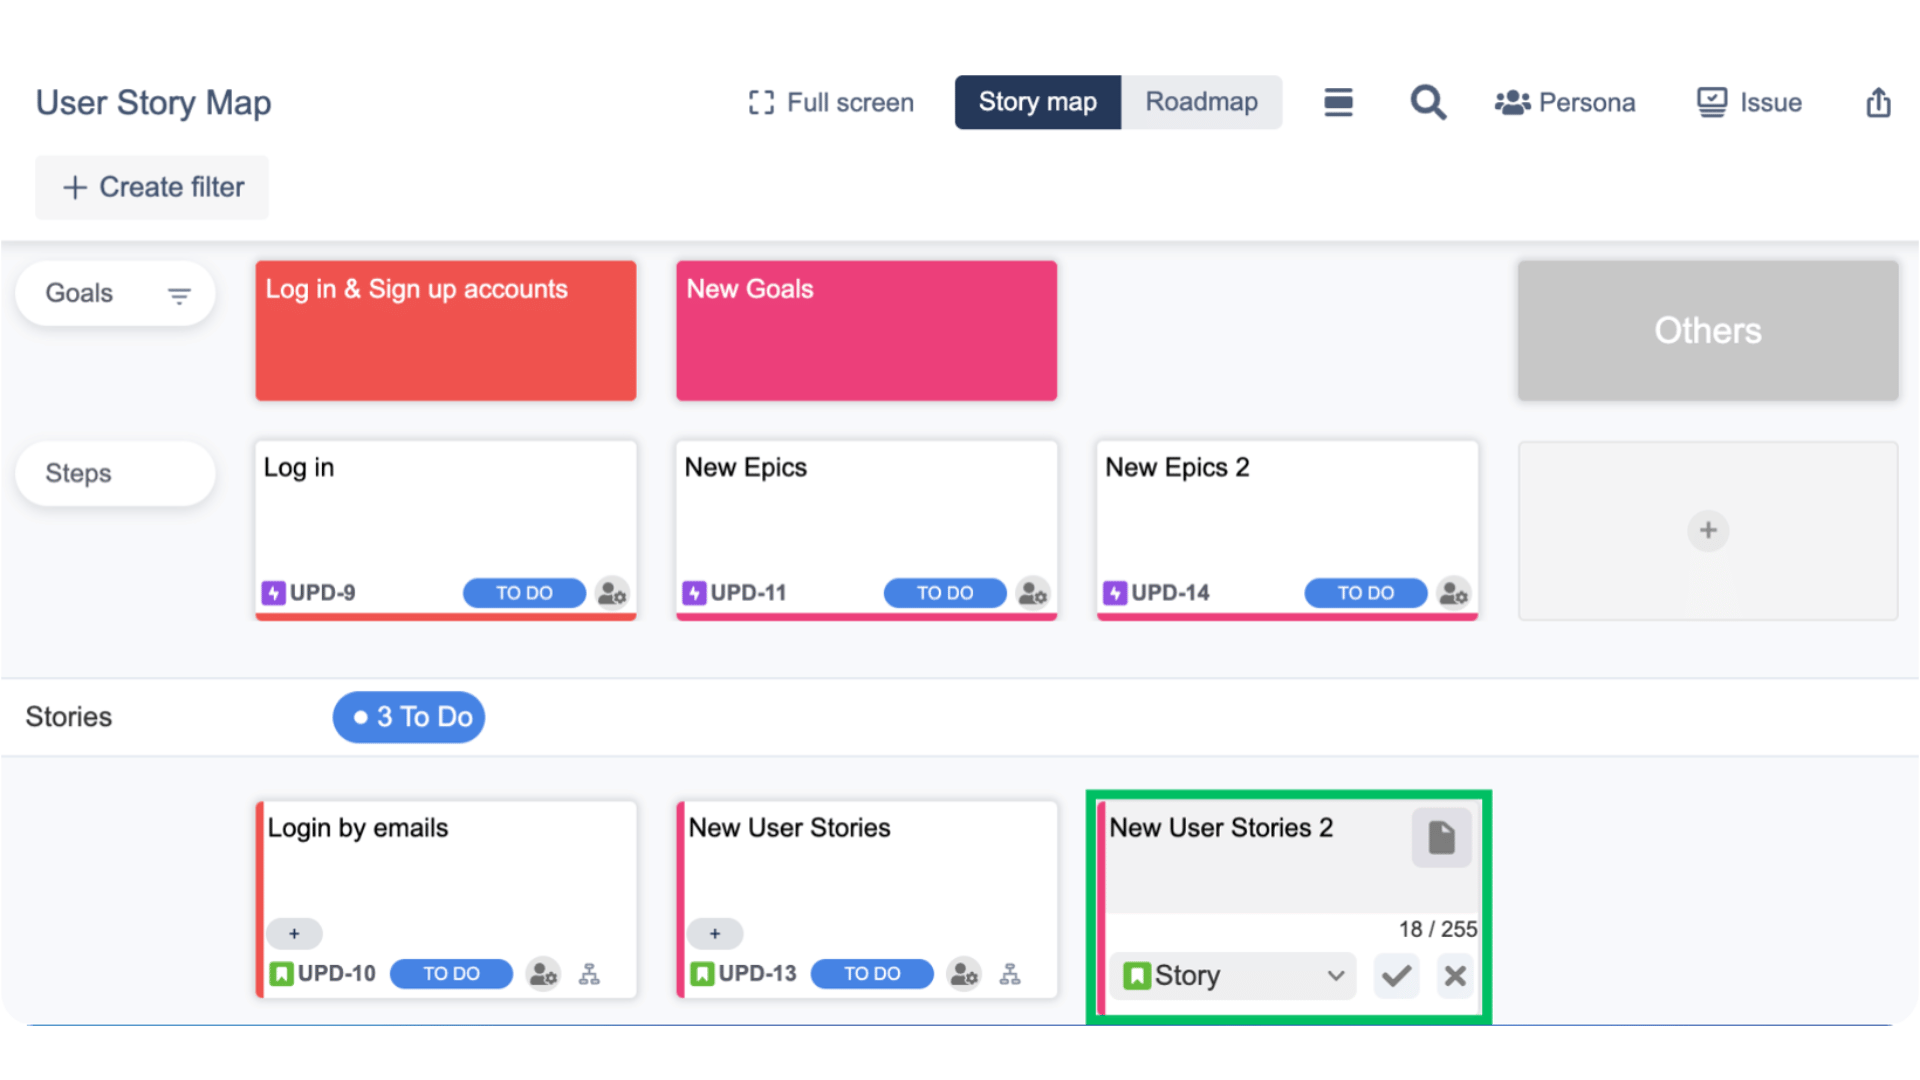Open the Story issue type dropdown

tap(1232, 975)
